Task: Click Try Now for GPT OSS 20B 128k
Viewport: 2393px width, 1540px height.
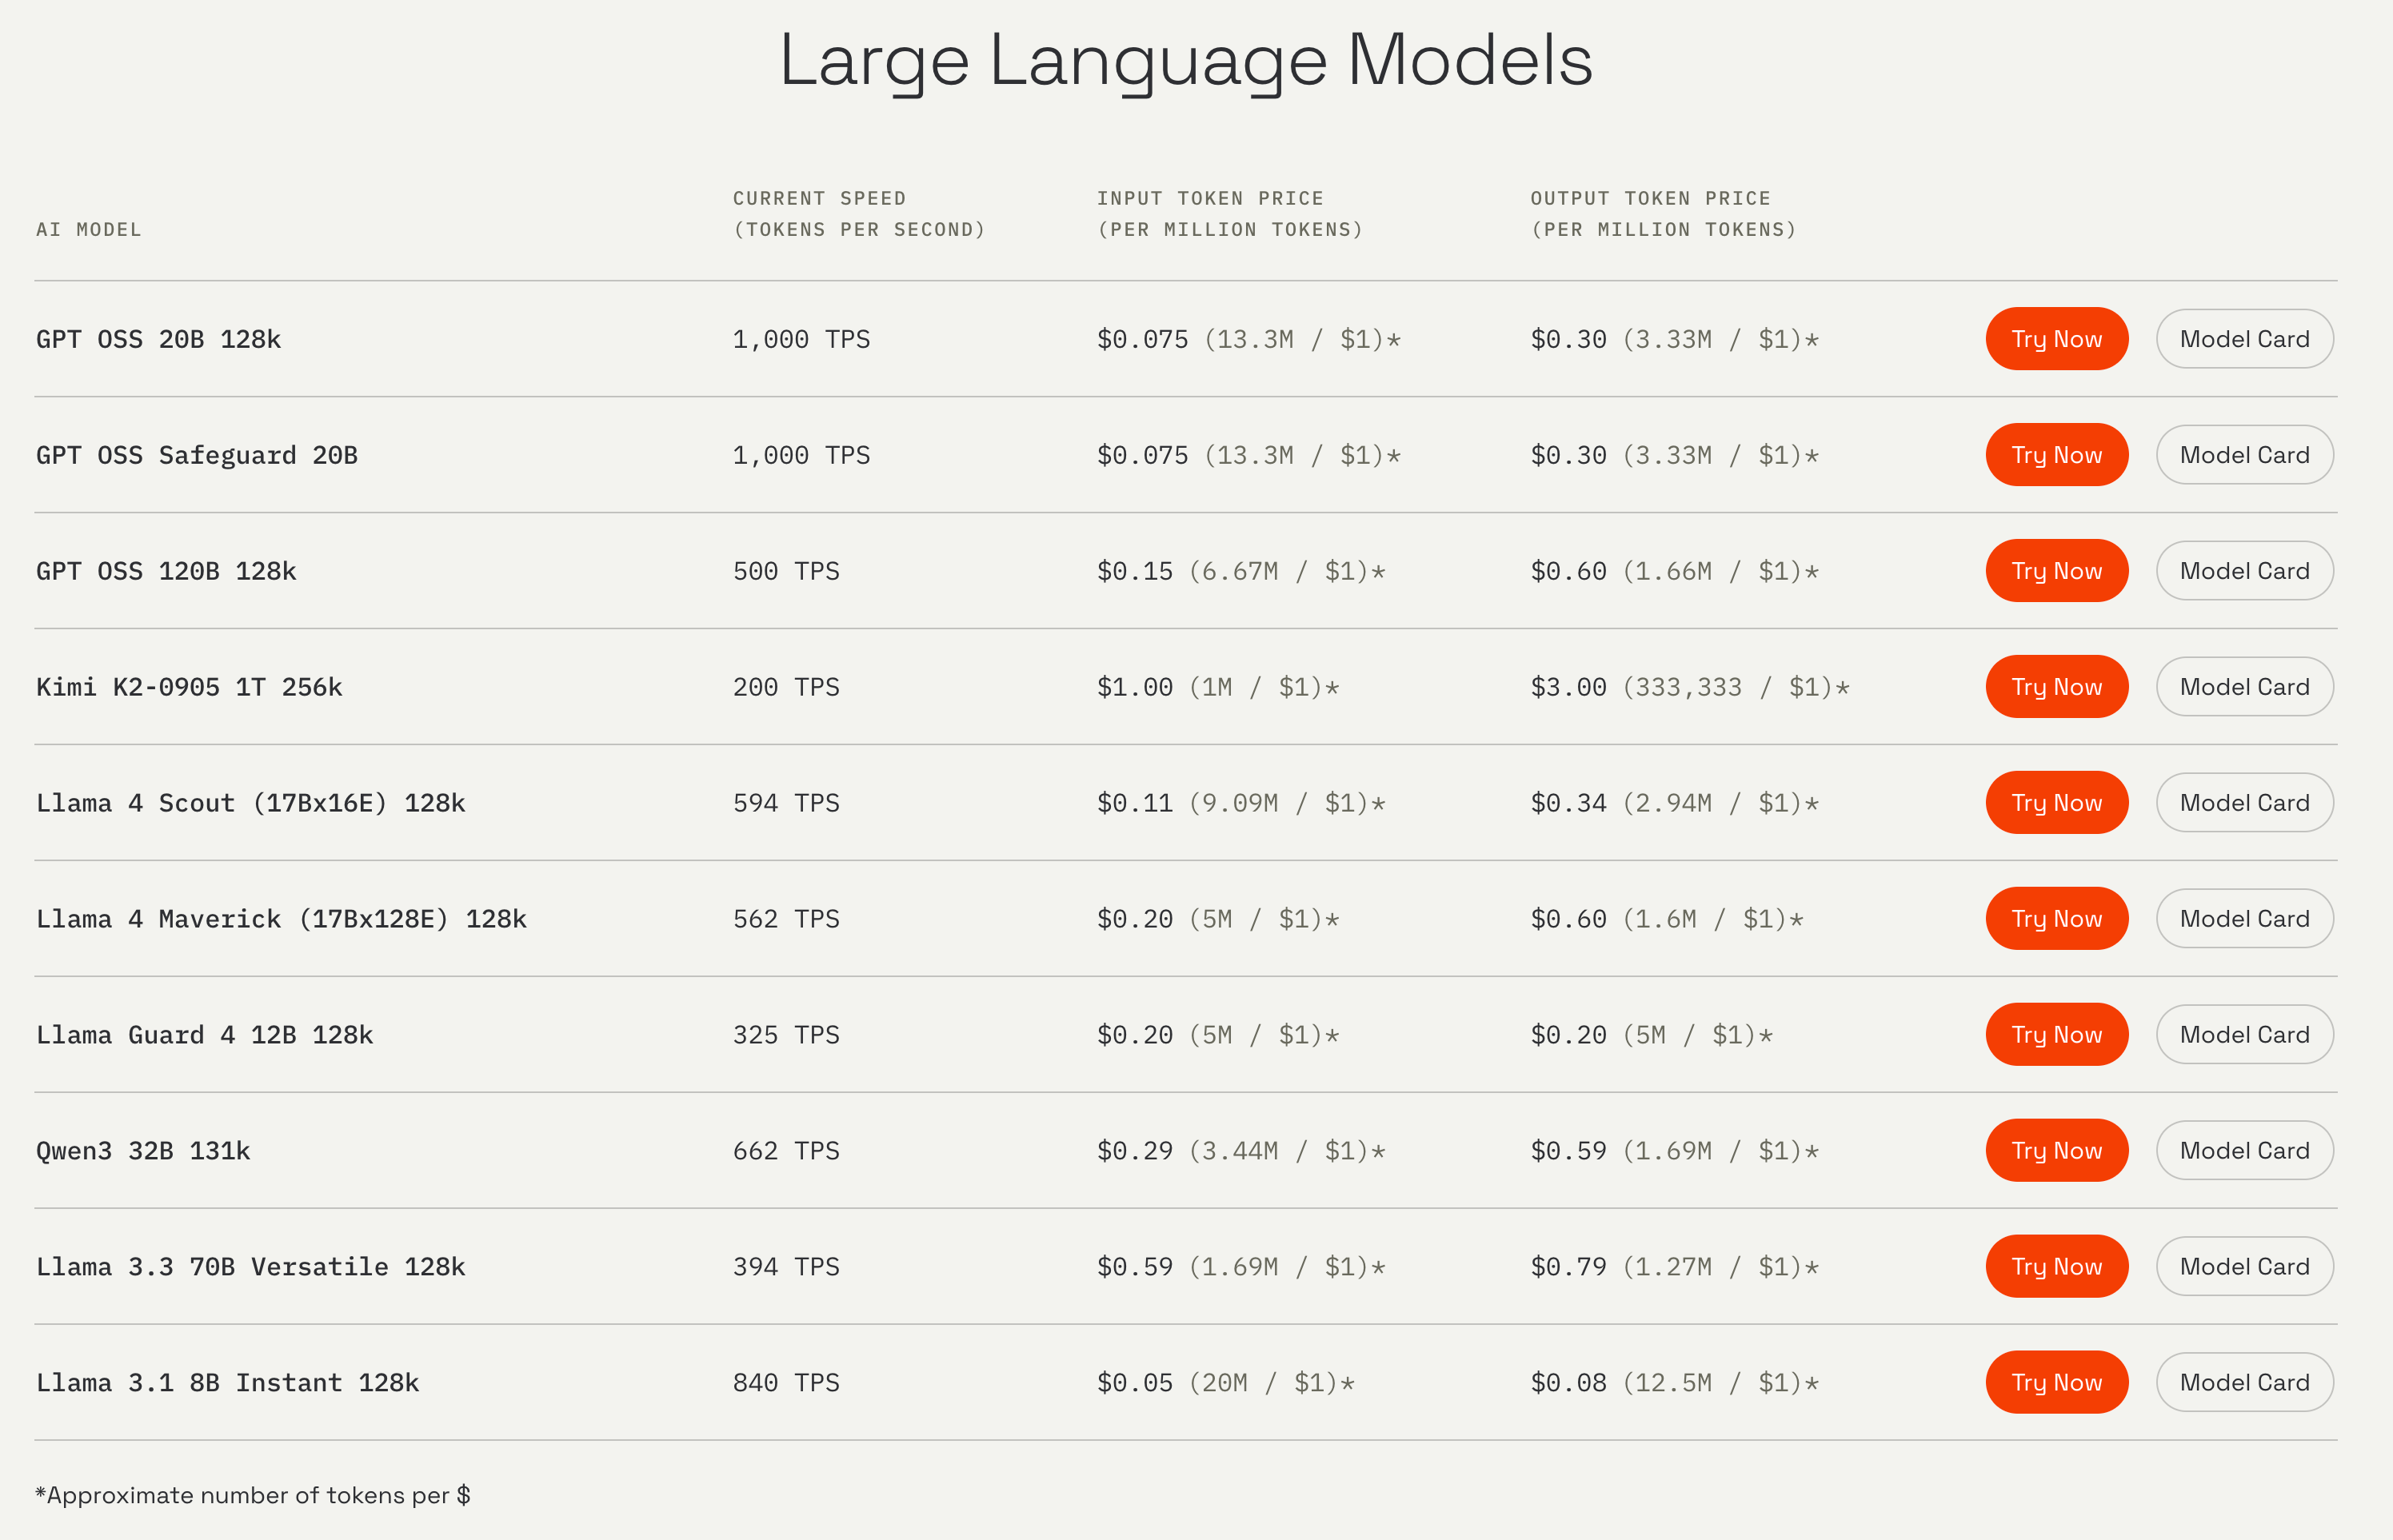Action: tap(2056, 339)
